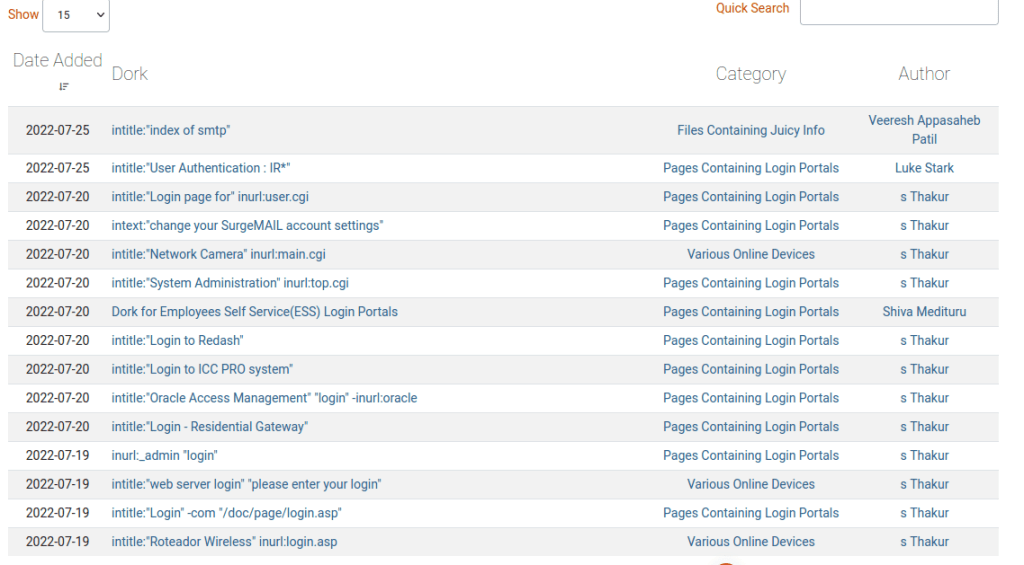Screen dimensions: 1024x565
Task: Open the Show entries dropdown
Action: [x=76, y=15]
